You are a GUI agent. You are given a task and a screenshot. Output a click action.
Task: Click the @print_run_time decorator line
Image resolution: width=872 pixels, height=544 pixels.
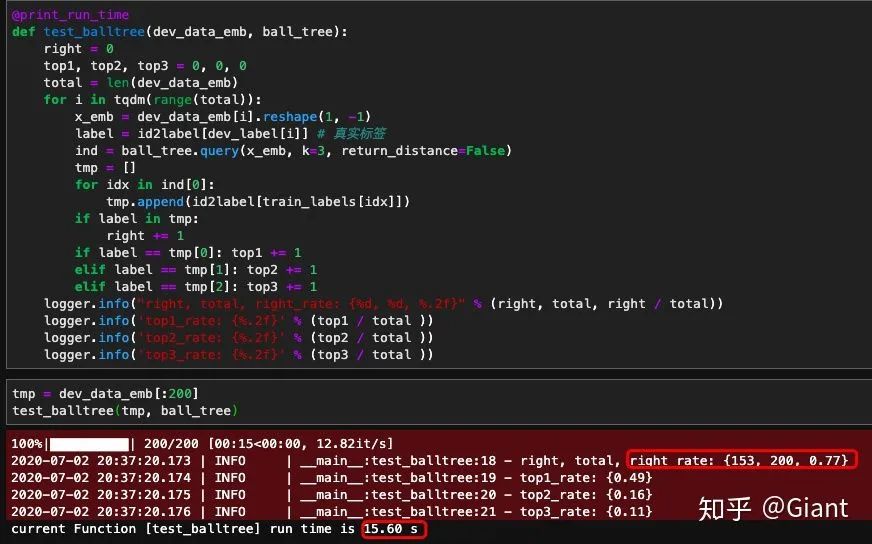point(71,15)
